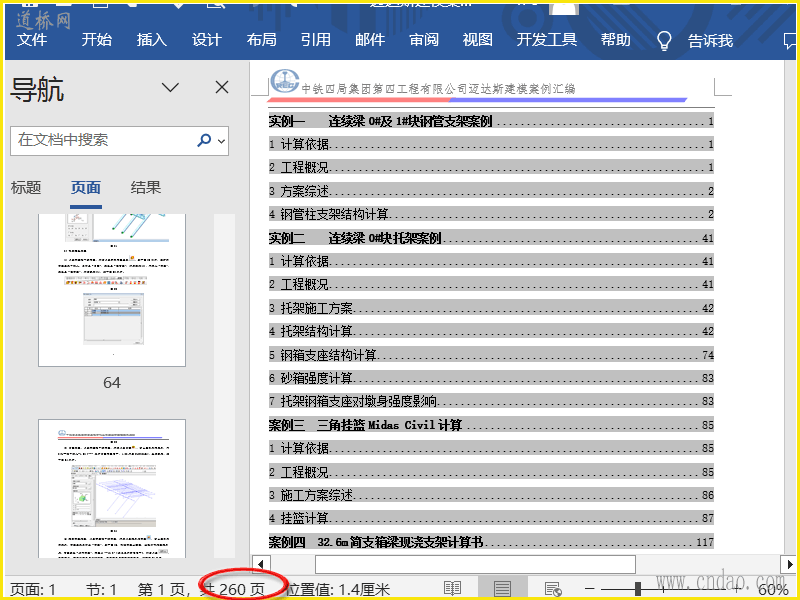Close the 导航 navigation pane

pyautogui.click(x=222, y=87)
